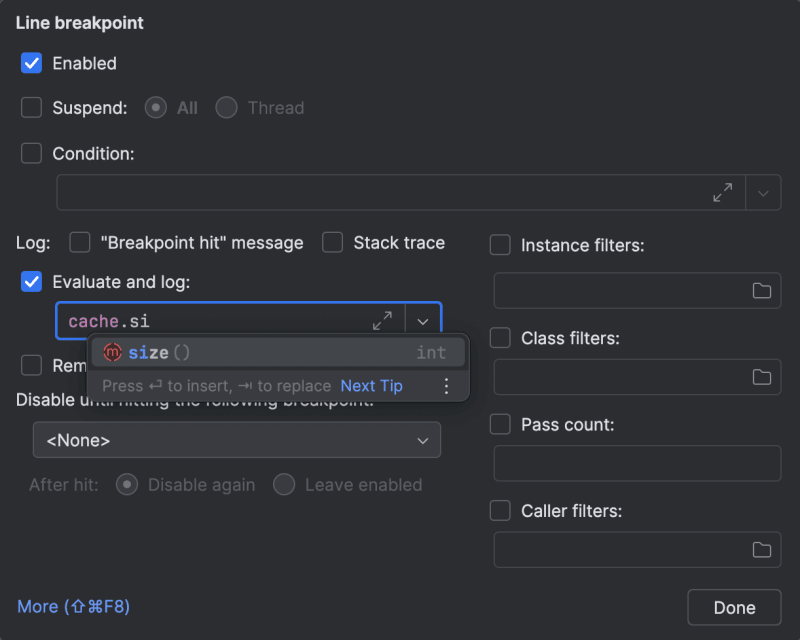Open the More settings link
800x640 pixels.
click(73, 606)
